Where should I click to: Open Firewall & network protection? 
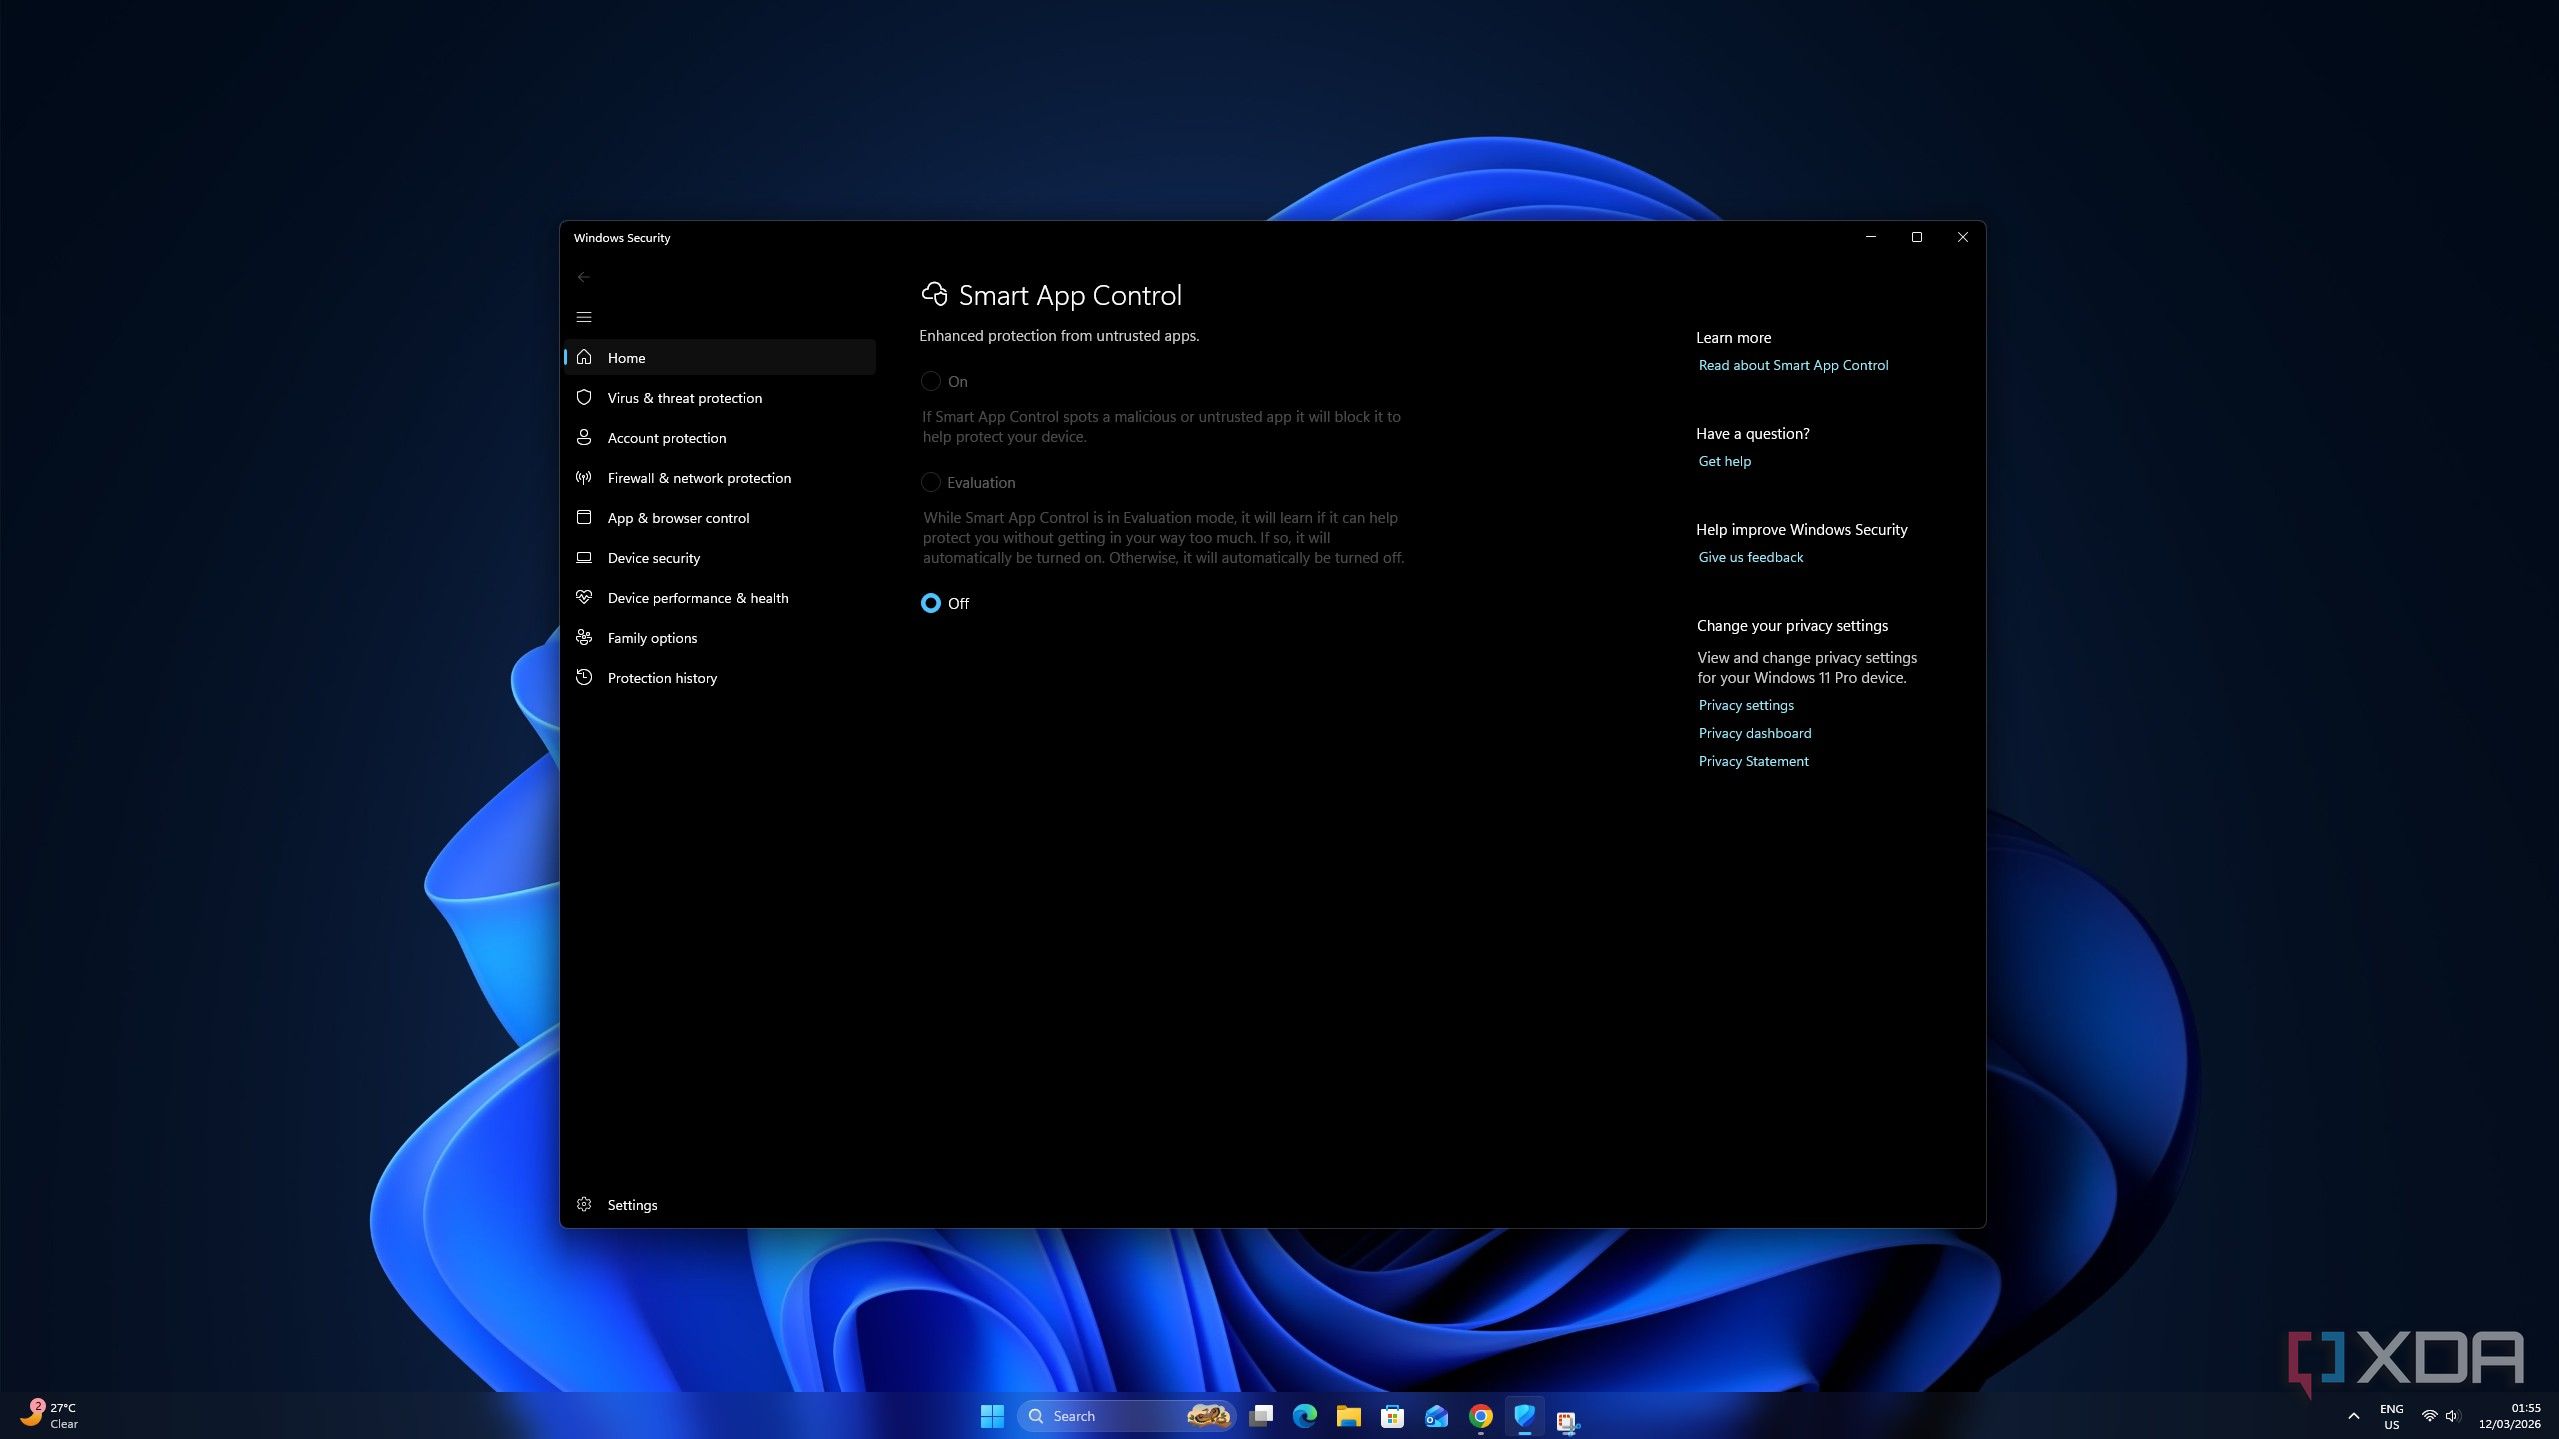[x=720, y=477]
